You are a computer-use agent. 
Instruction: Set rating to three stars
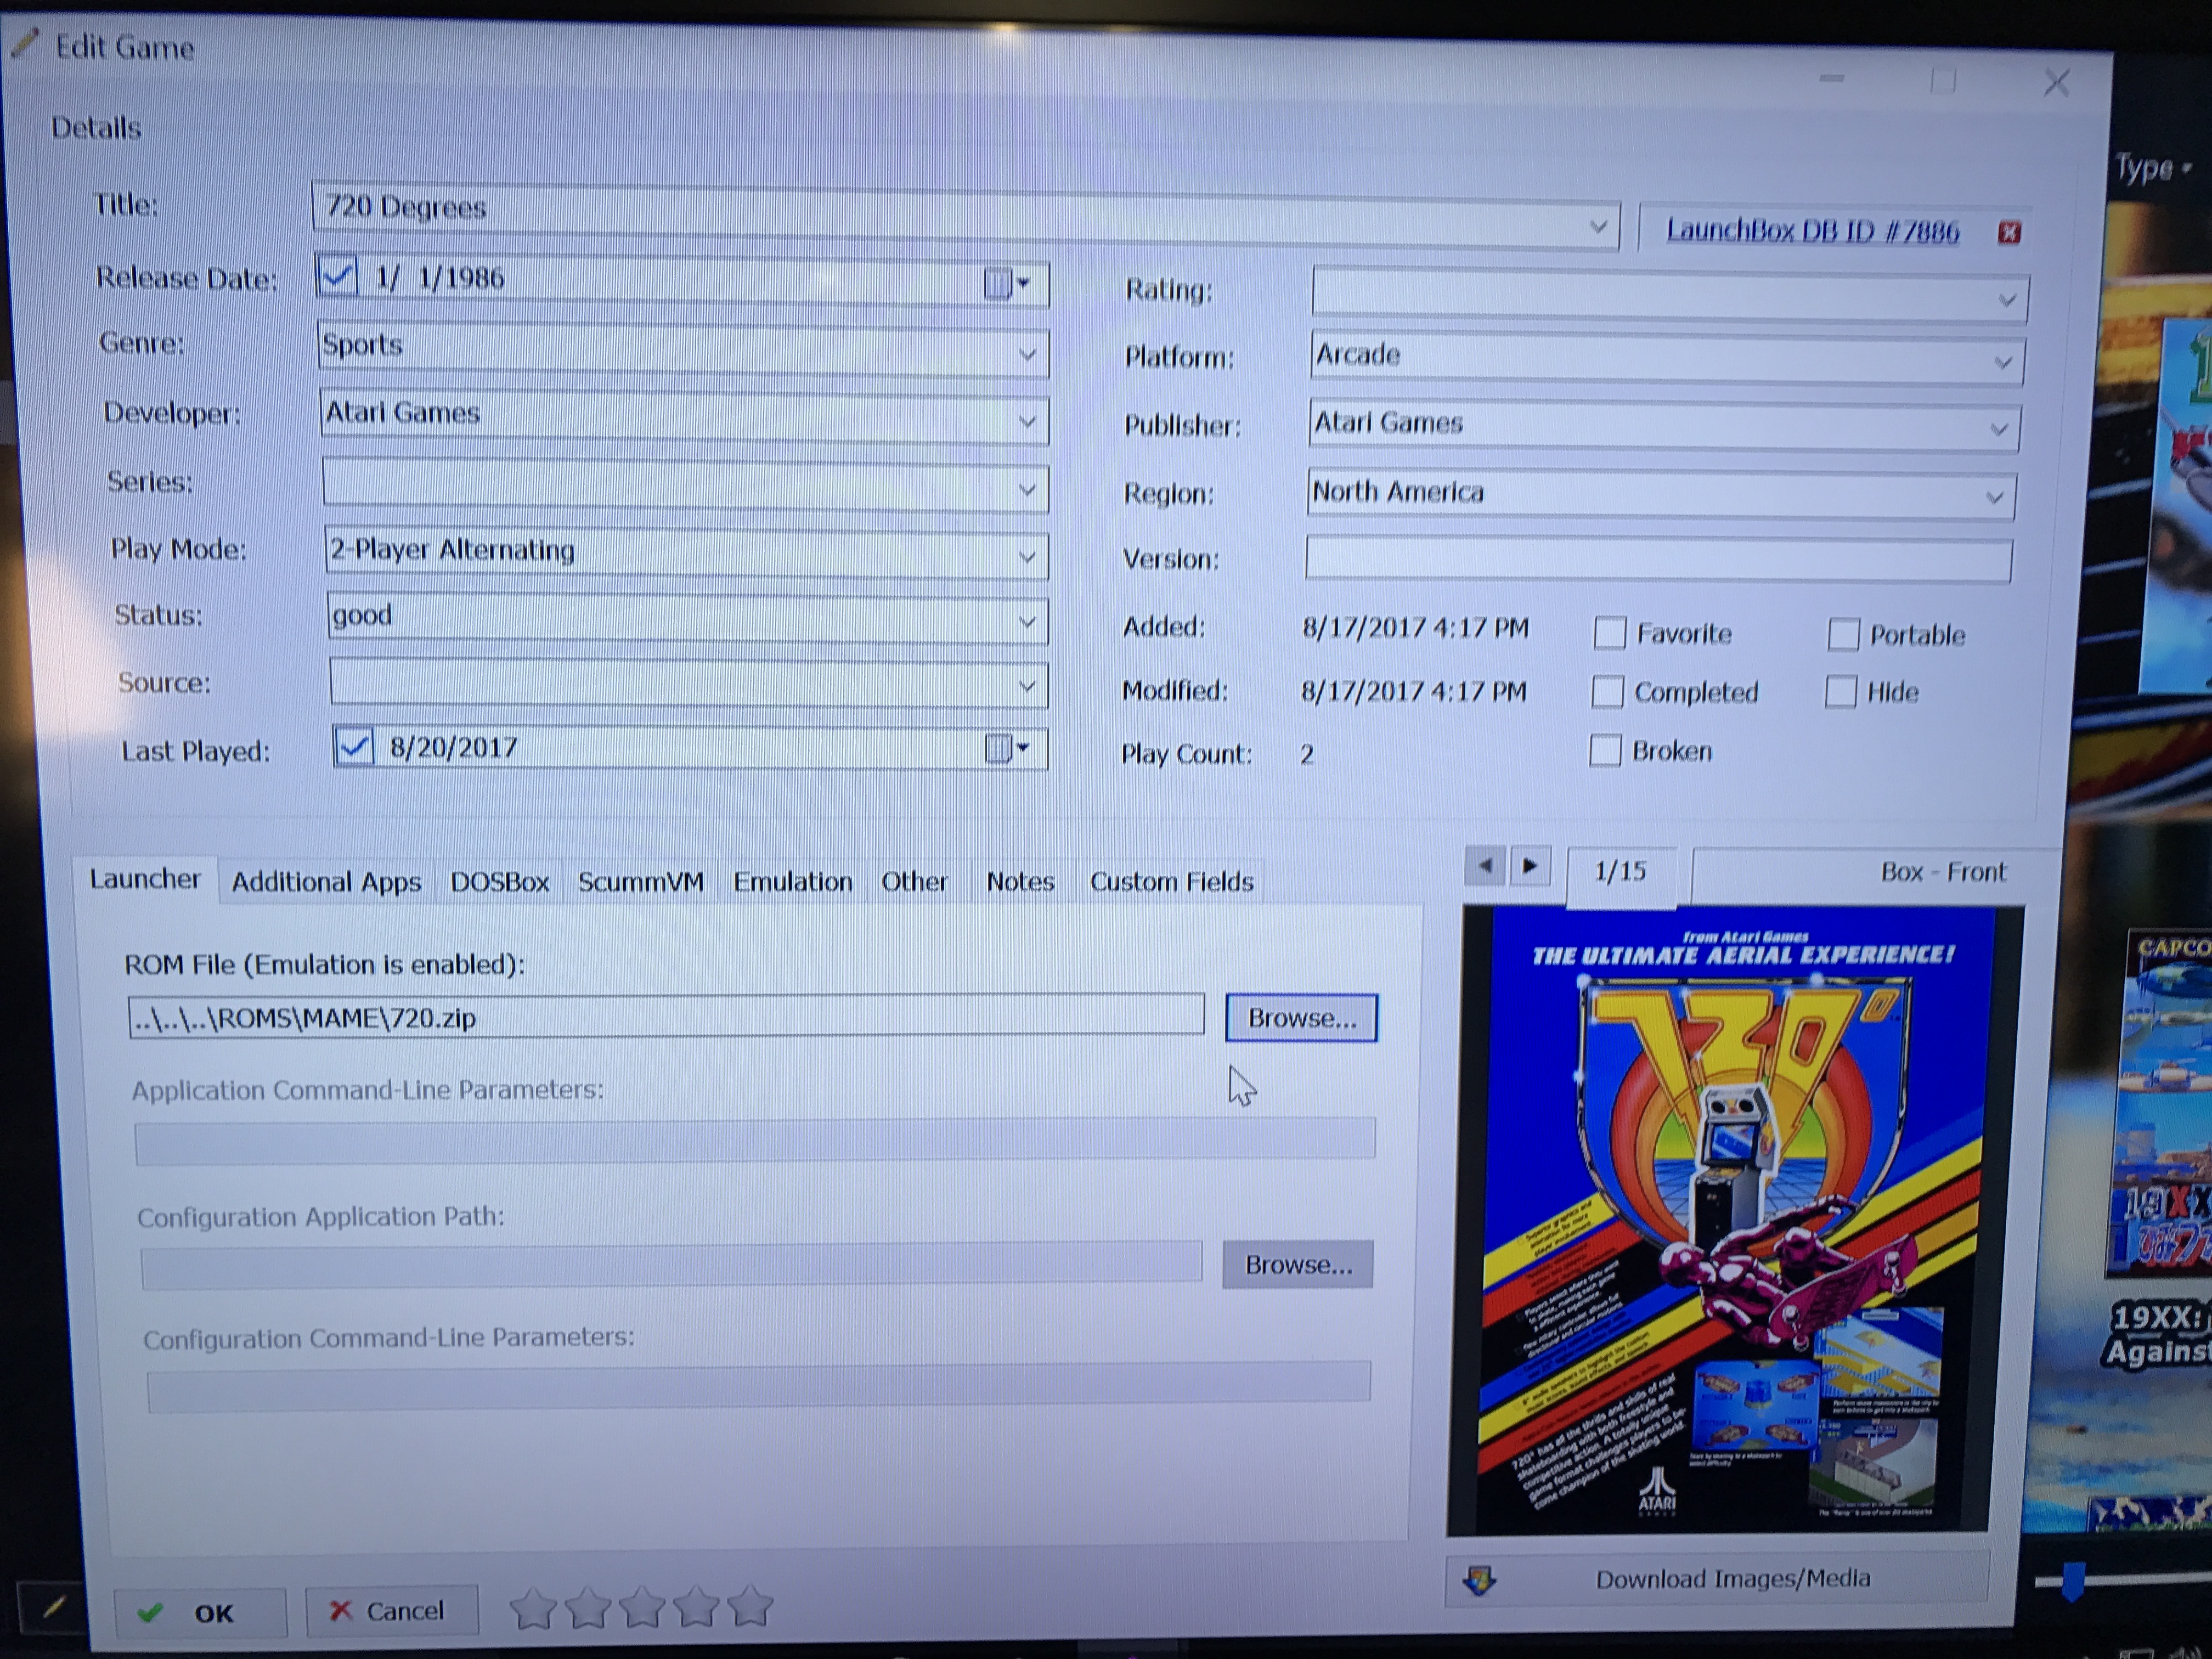(642, 1608)
